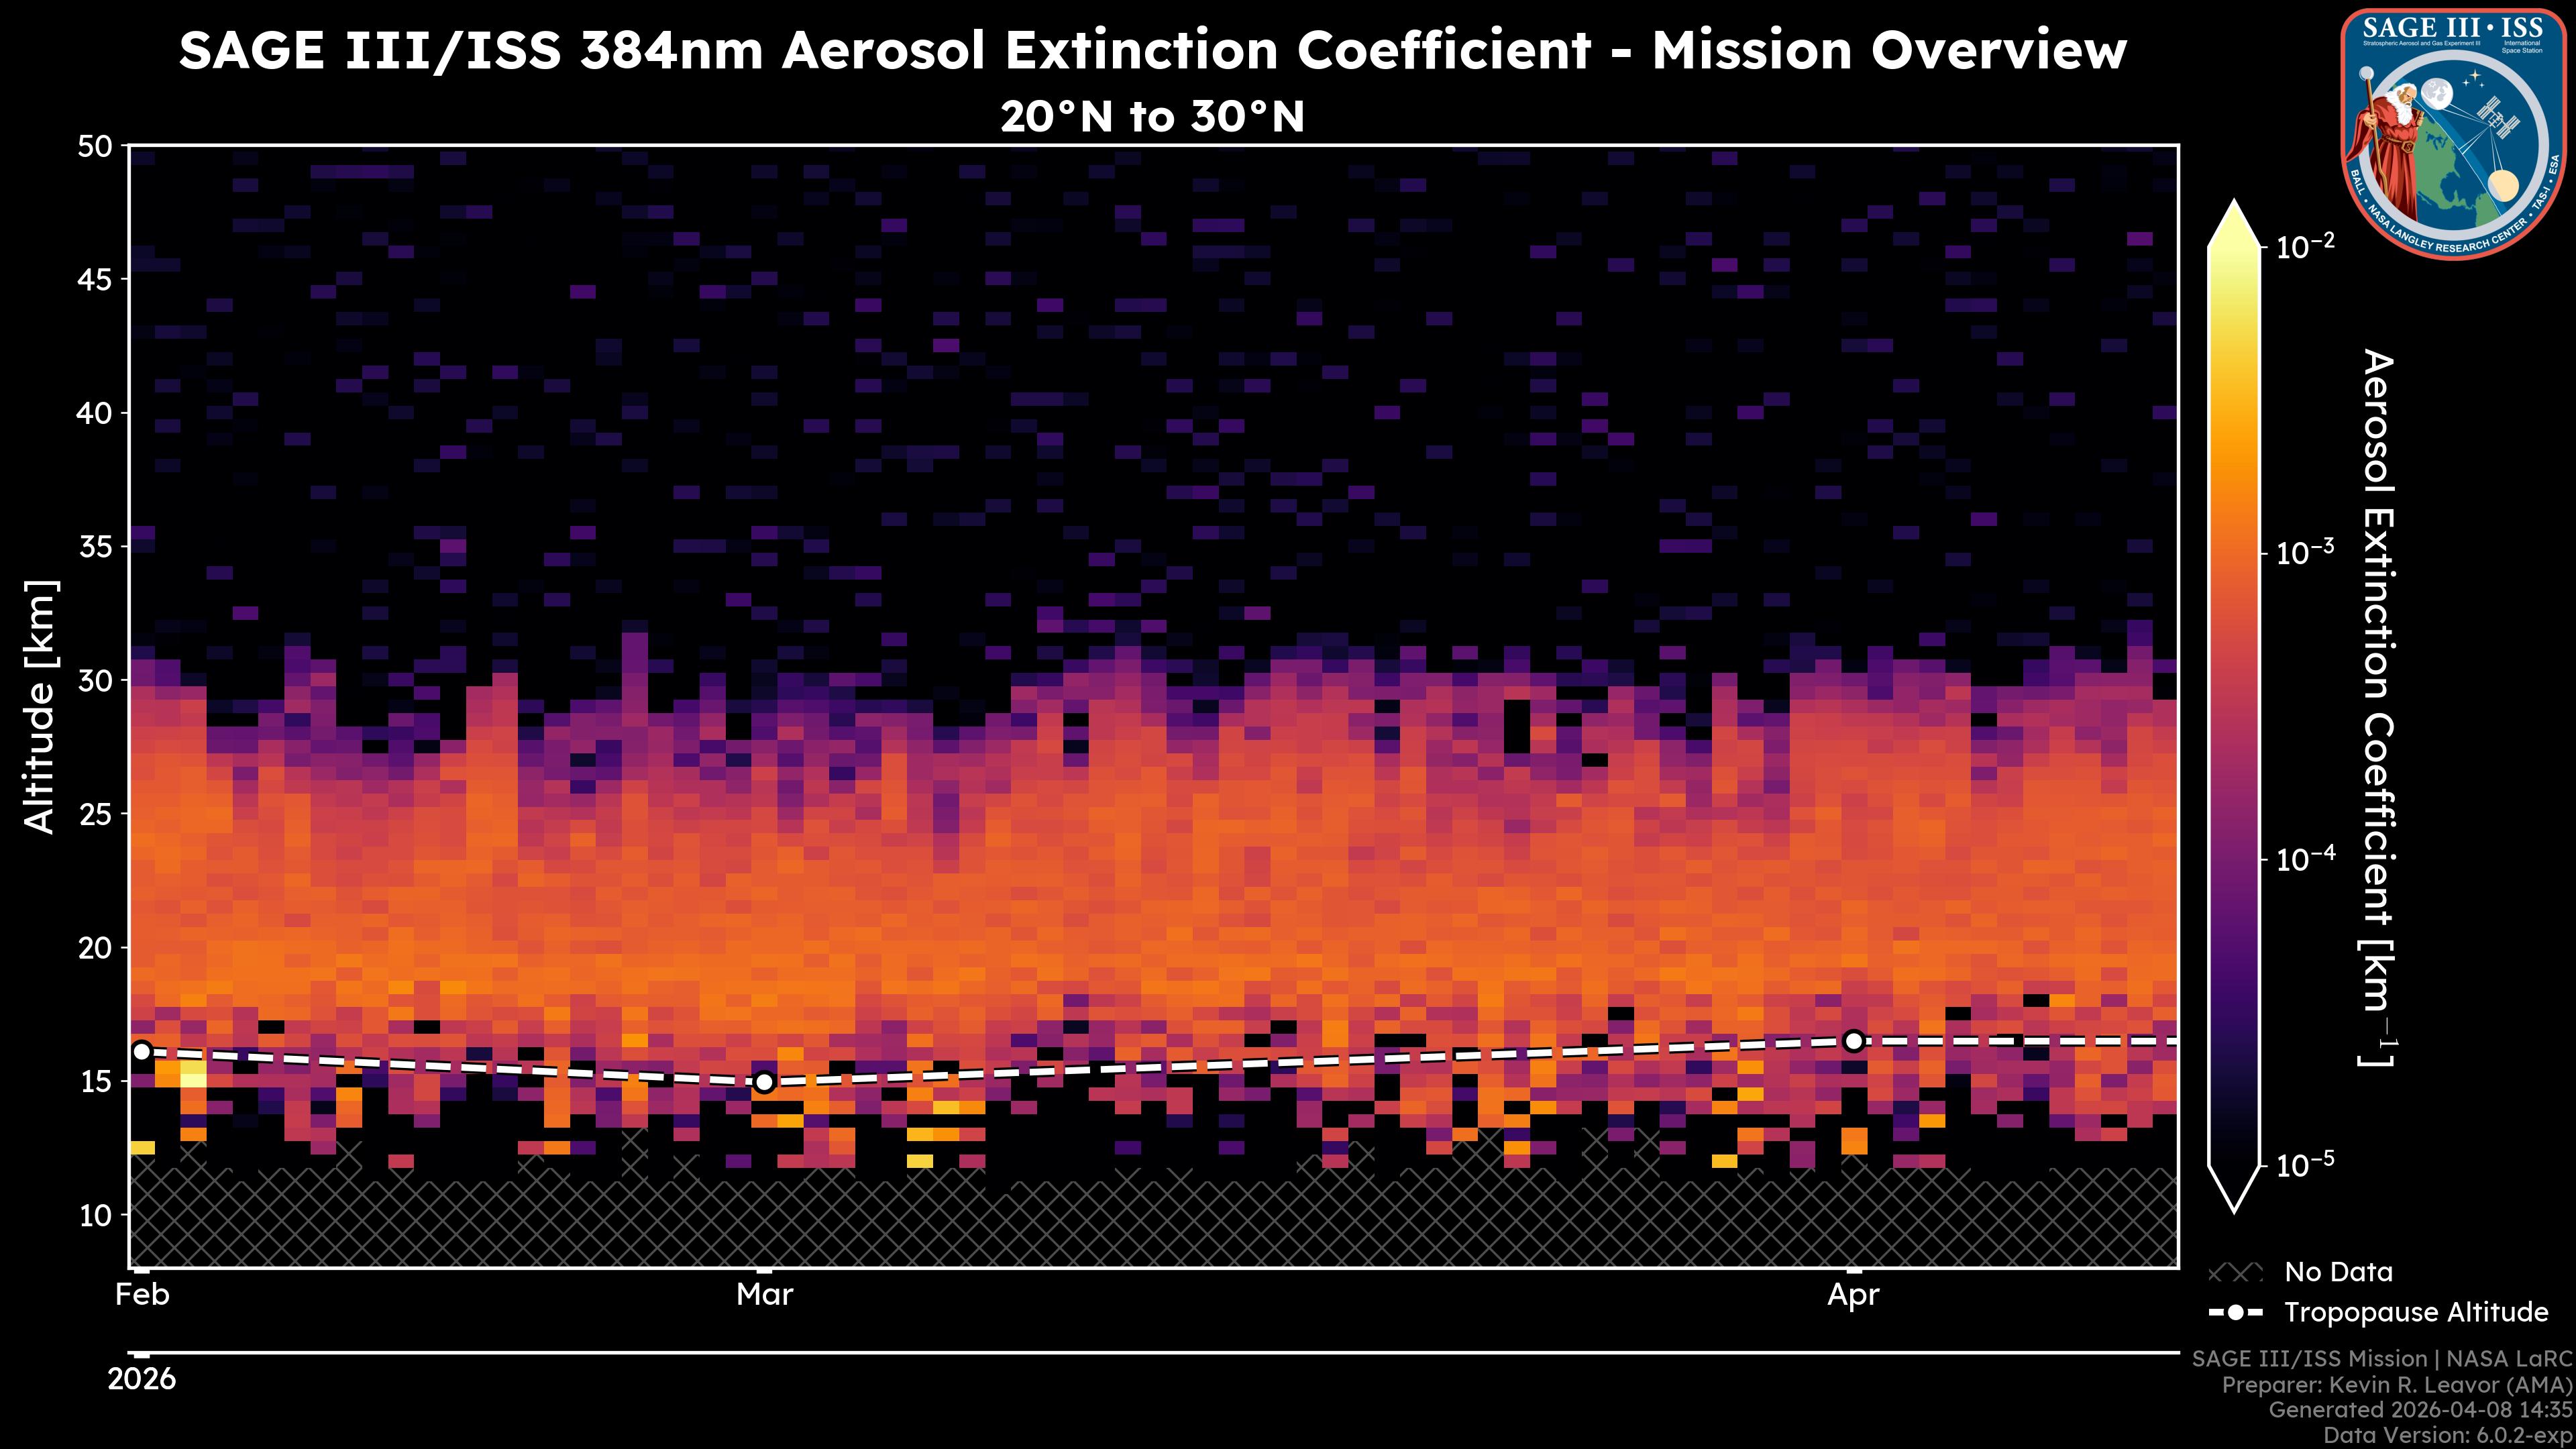This screenshot has height=1449, width=2576.
Task: Click the April tropopause marker dot
Action: [x=1853, y=1041]
